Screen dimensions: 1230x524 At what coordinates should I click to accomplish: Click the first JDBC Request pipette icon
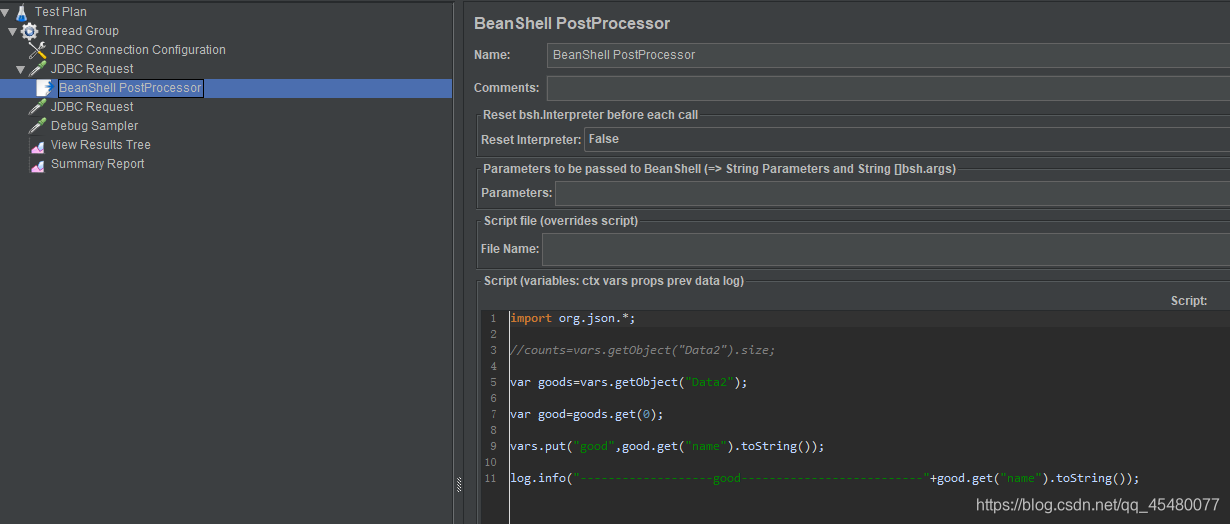(38, 69)
